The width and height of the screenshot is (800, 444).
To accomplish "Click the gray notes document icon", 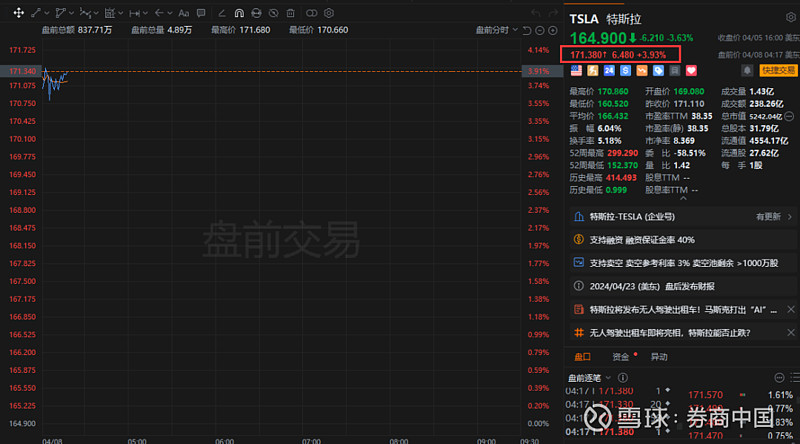I will 674,70.
